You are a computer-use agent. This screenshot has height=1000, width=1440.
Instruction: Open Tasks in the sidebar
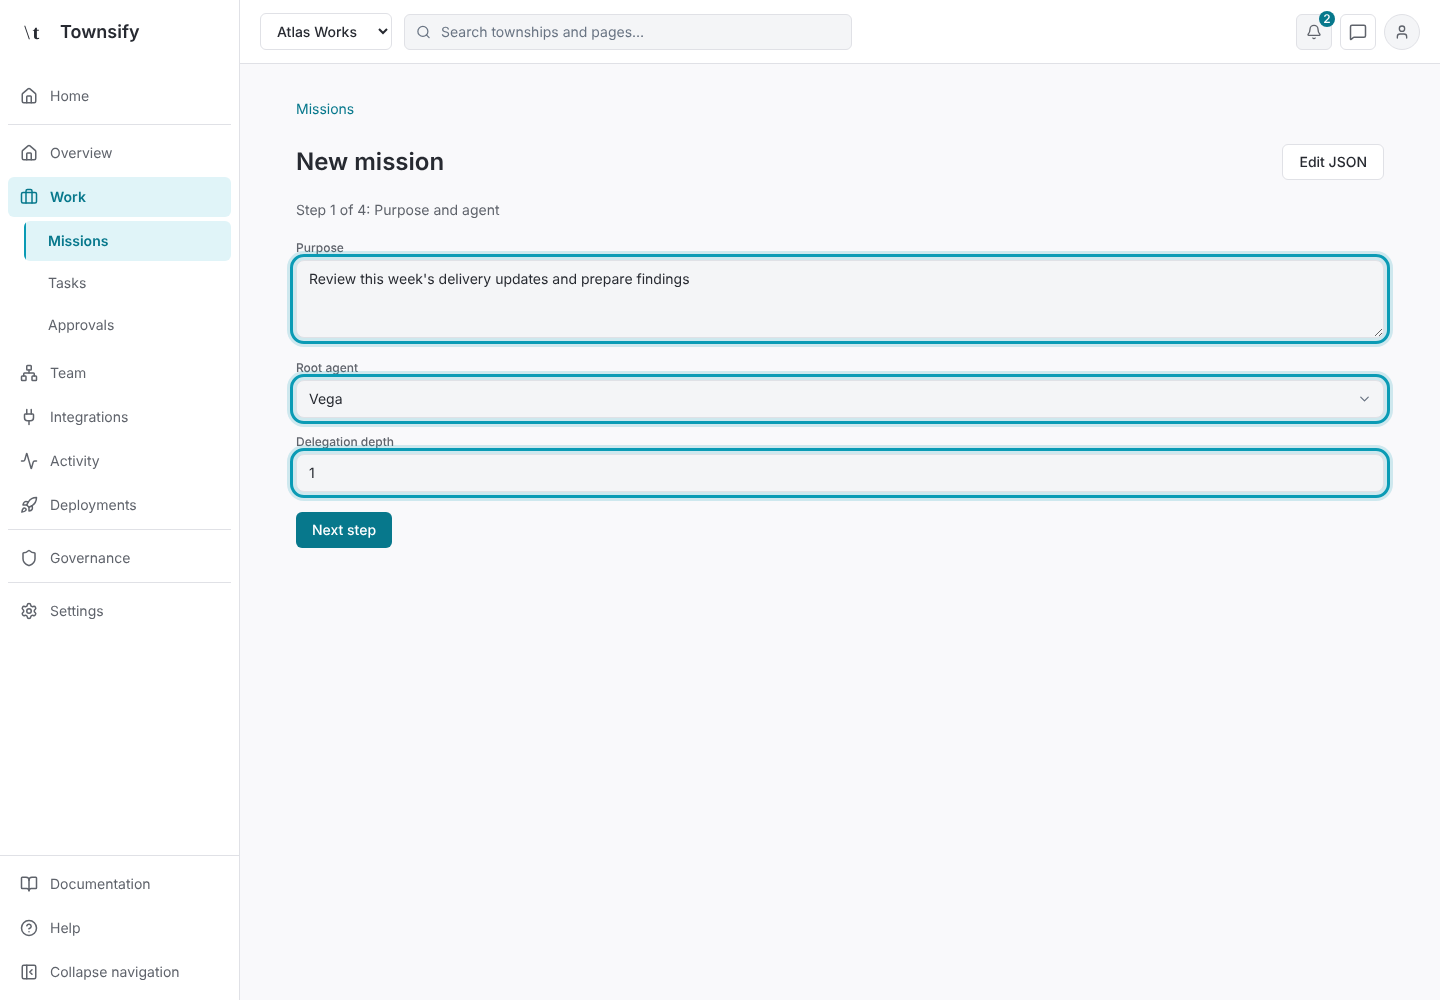(127, 283)
